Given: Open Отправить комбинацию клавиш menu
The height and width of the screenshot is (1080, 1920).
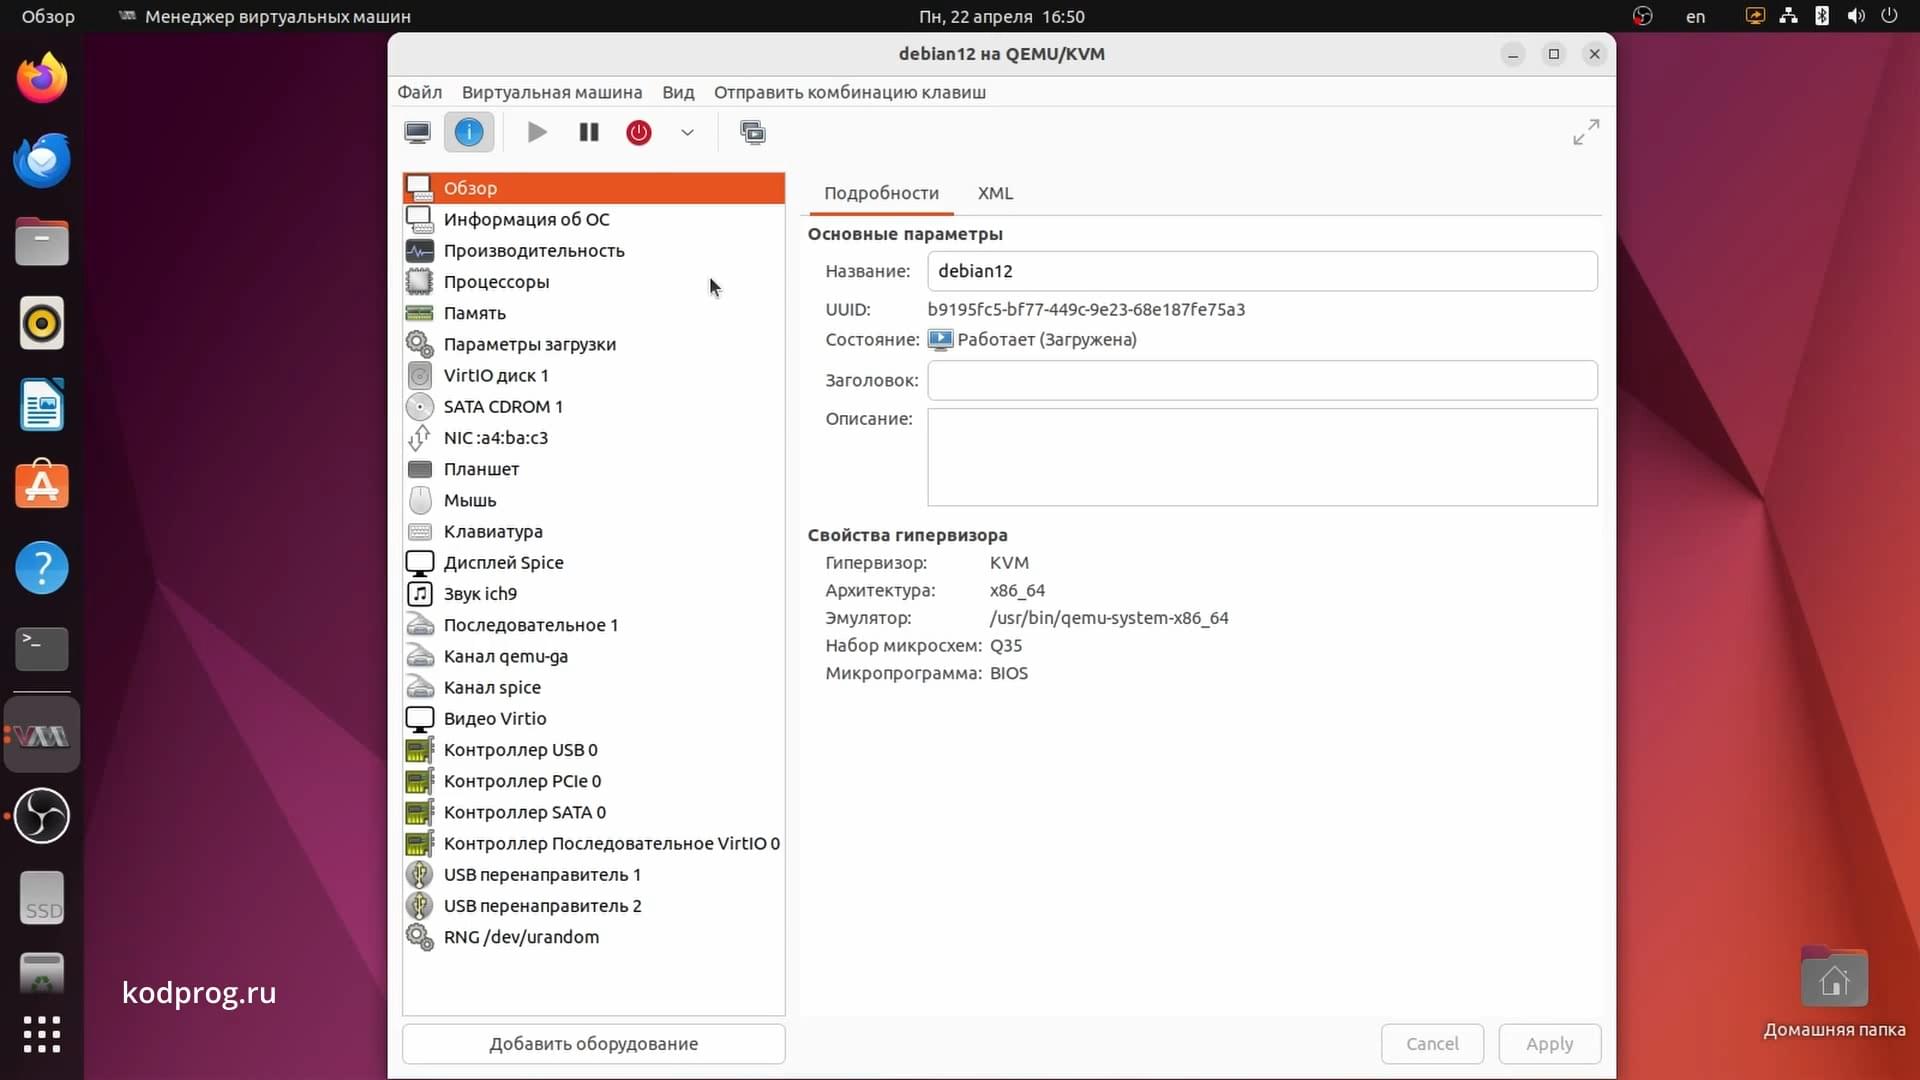Looking at the screenshot, I should click(x=850, y=92).
